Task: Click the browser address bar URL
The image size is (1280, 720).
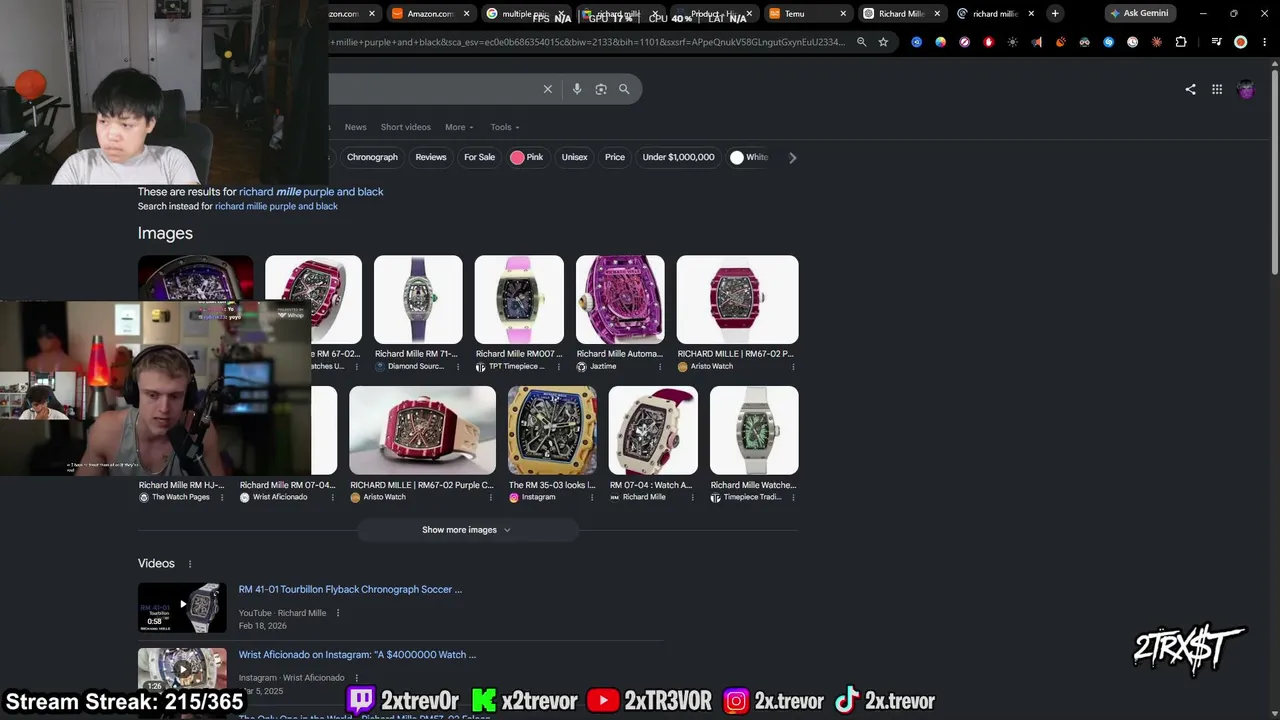Action: tap(588, 42)
